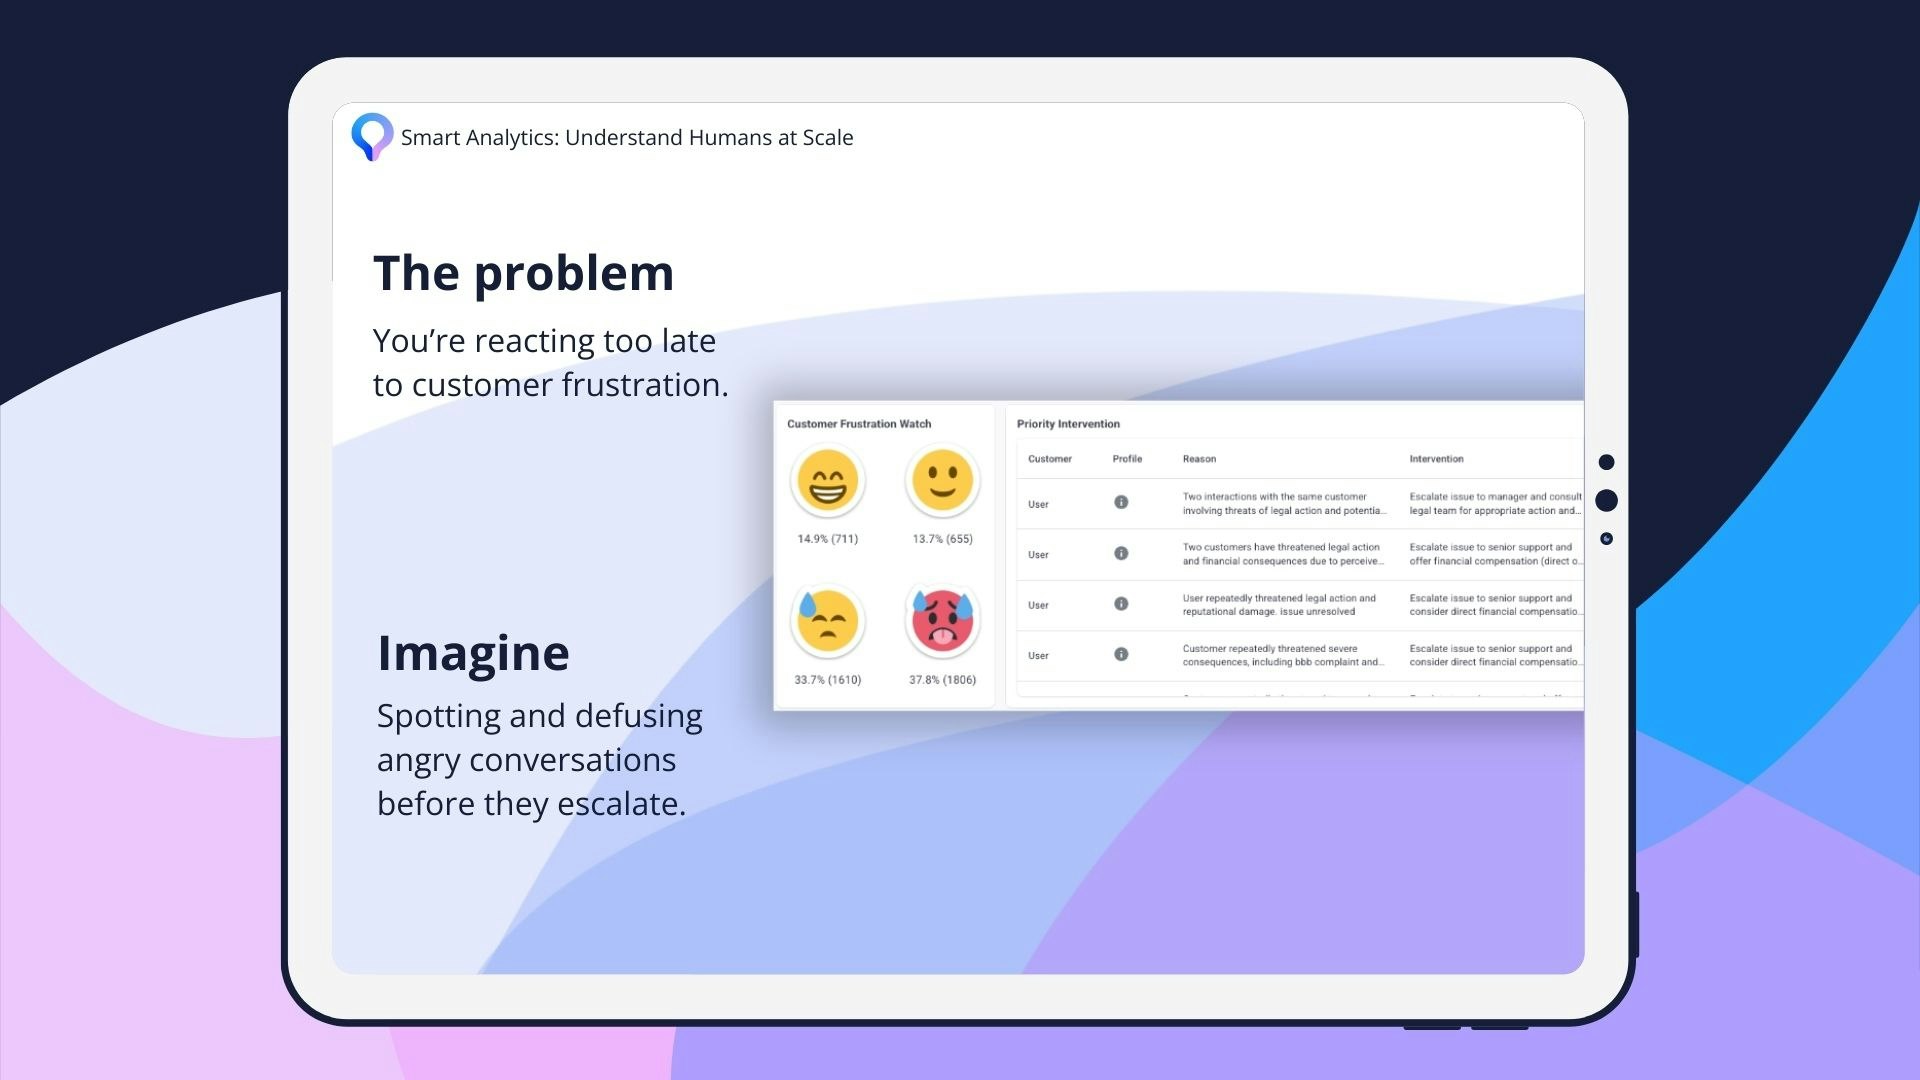The image size is (1920, 1080).
Task: Click the sad sweating face emoji
Action: pyautogui.click(x=827, y=621)
